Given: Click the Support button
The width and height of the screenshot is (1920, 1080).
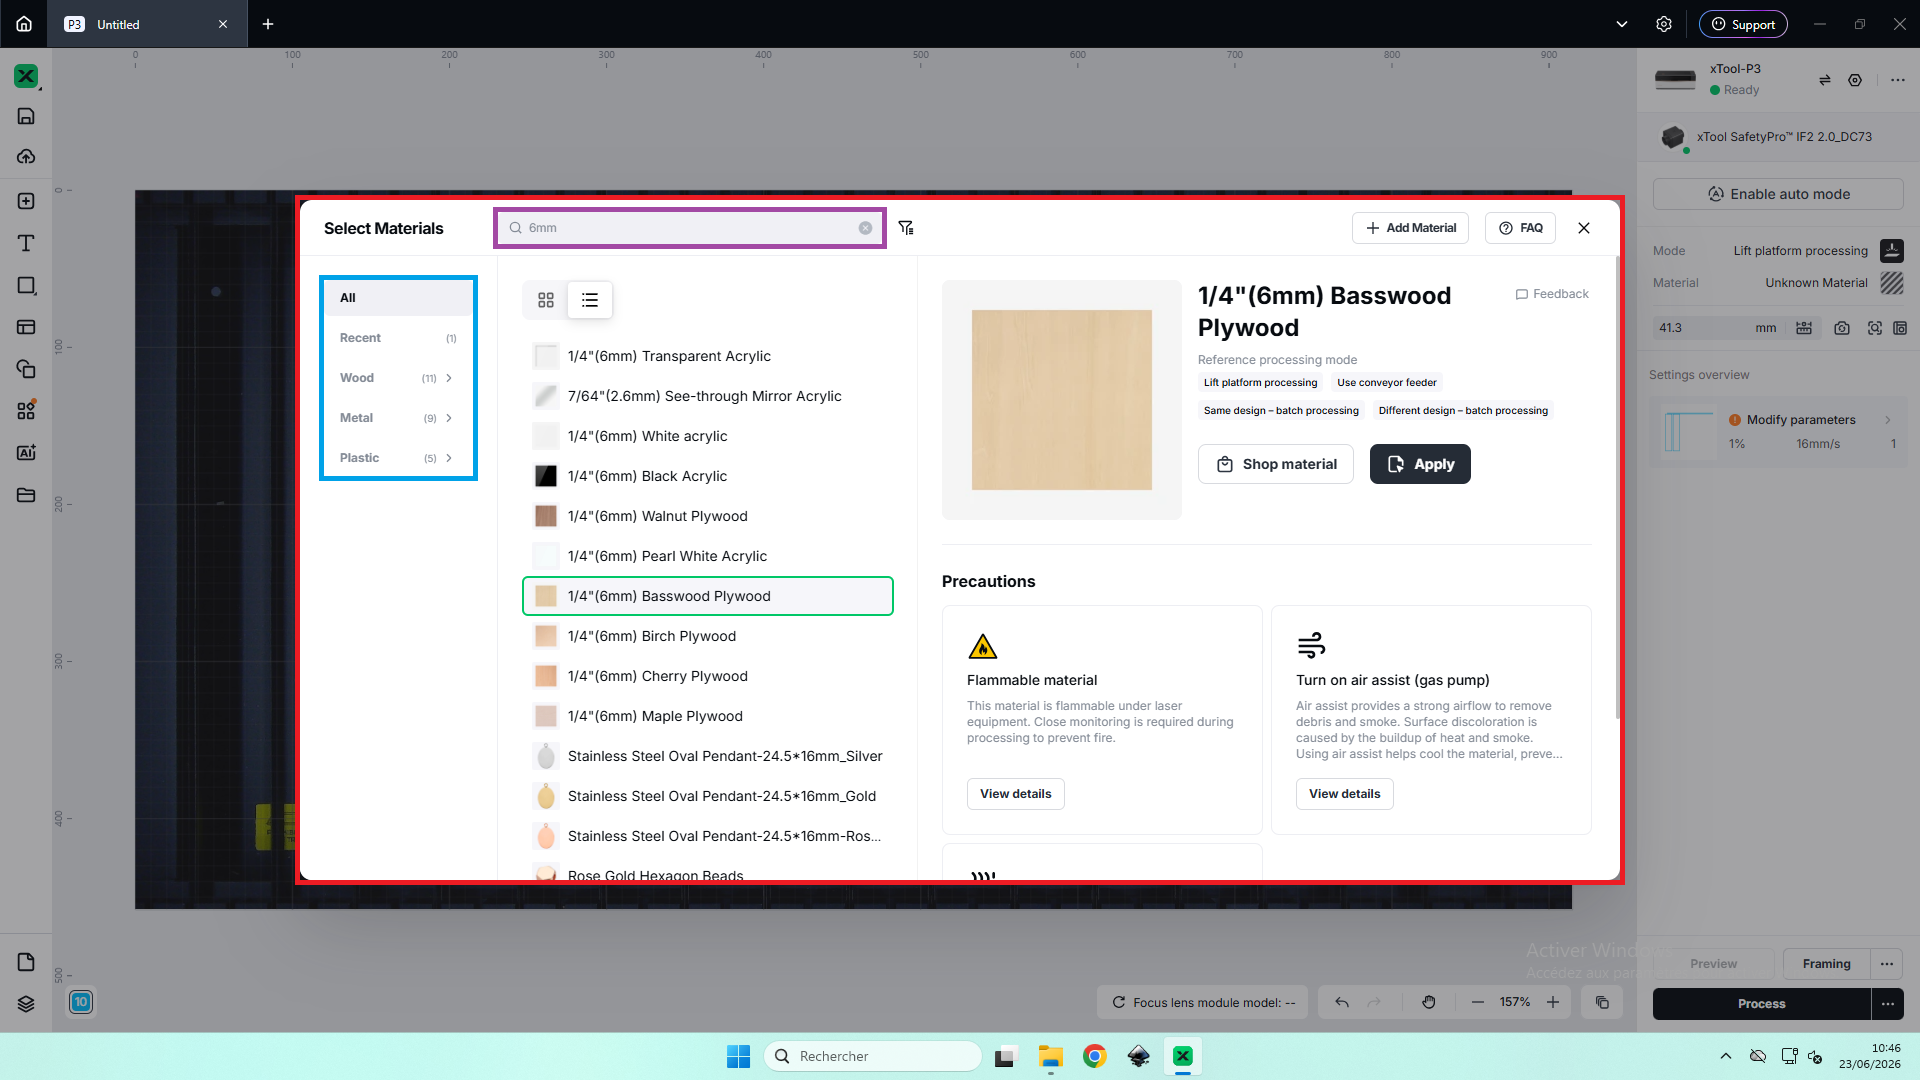Looking at the screenshot, I should point(1743,24).
